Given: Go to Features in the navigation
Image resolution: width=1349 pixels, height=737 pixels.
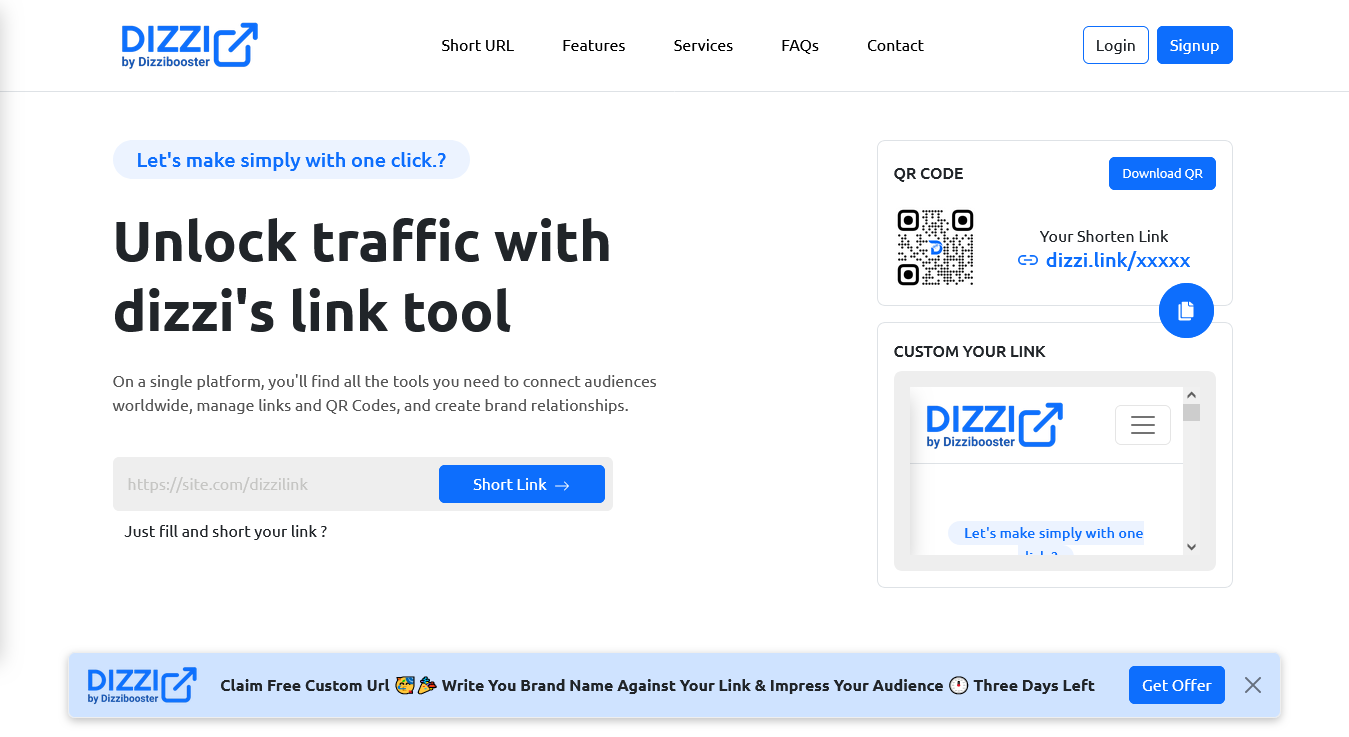Looking at the screenshot, I should click(593, 45).
